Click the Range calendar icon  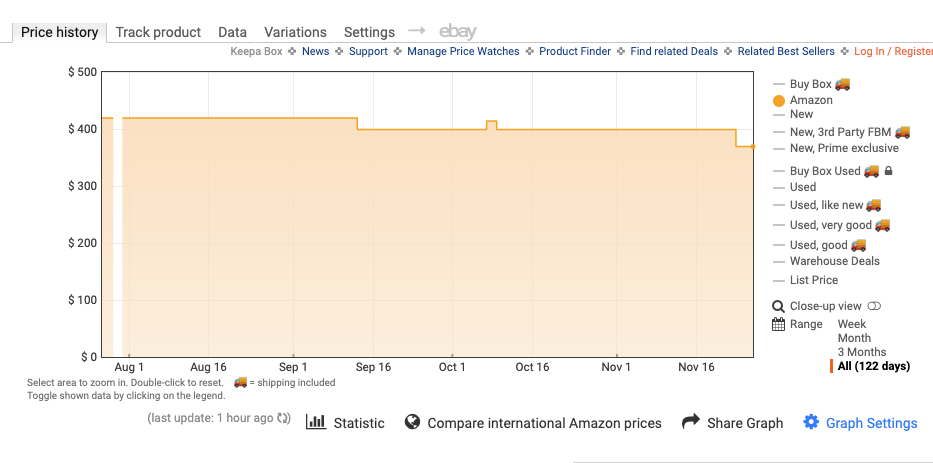pos(779,324)
